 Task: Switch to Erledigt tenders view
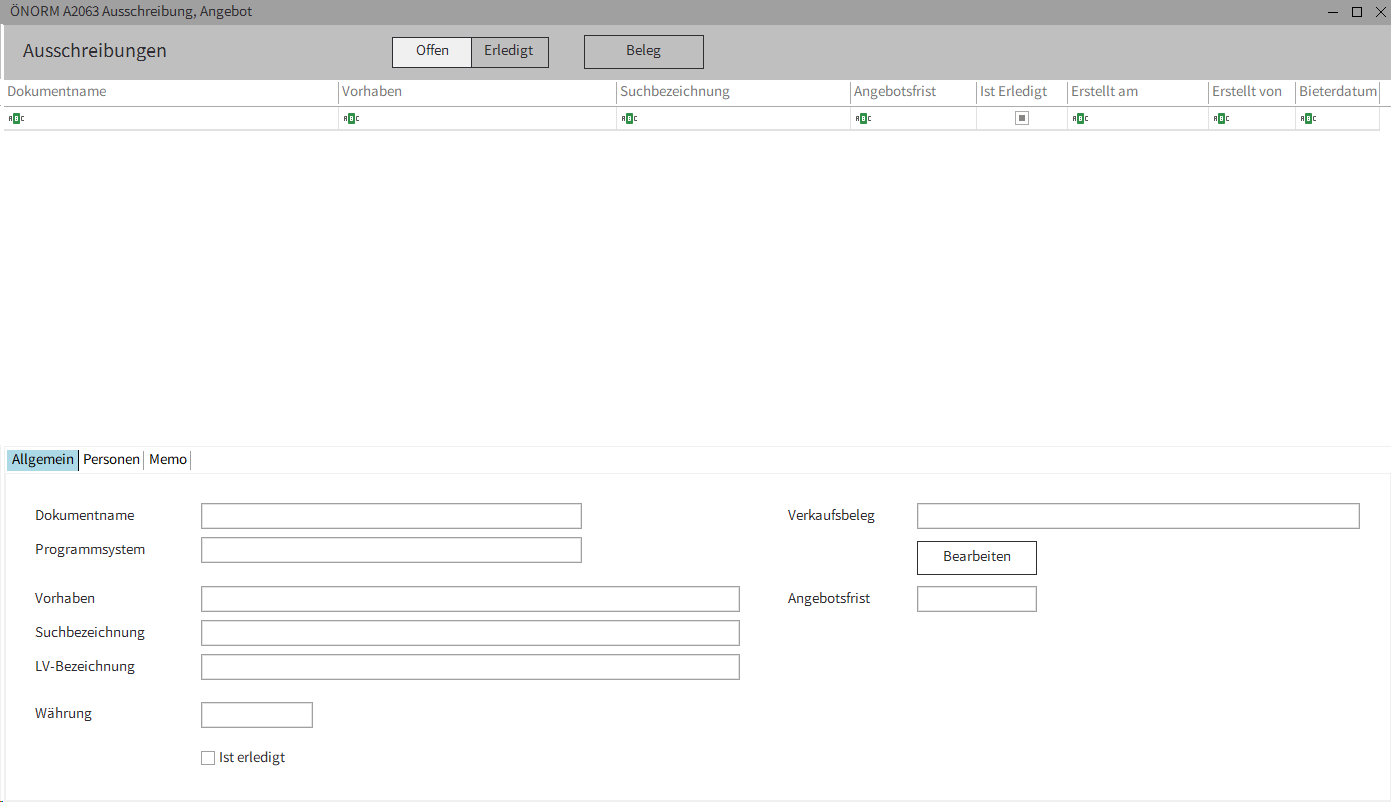coord(509,51)
